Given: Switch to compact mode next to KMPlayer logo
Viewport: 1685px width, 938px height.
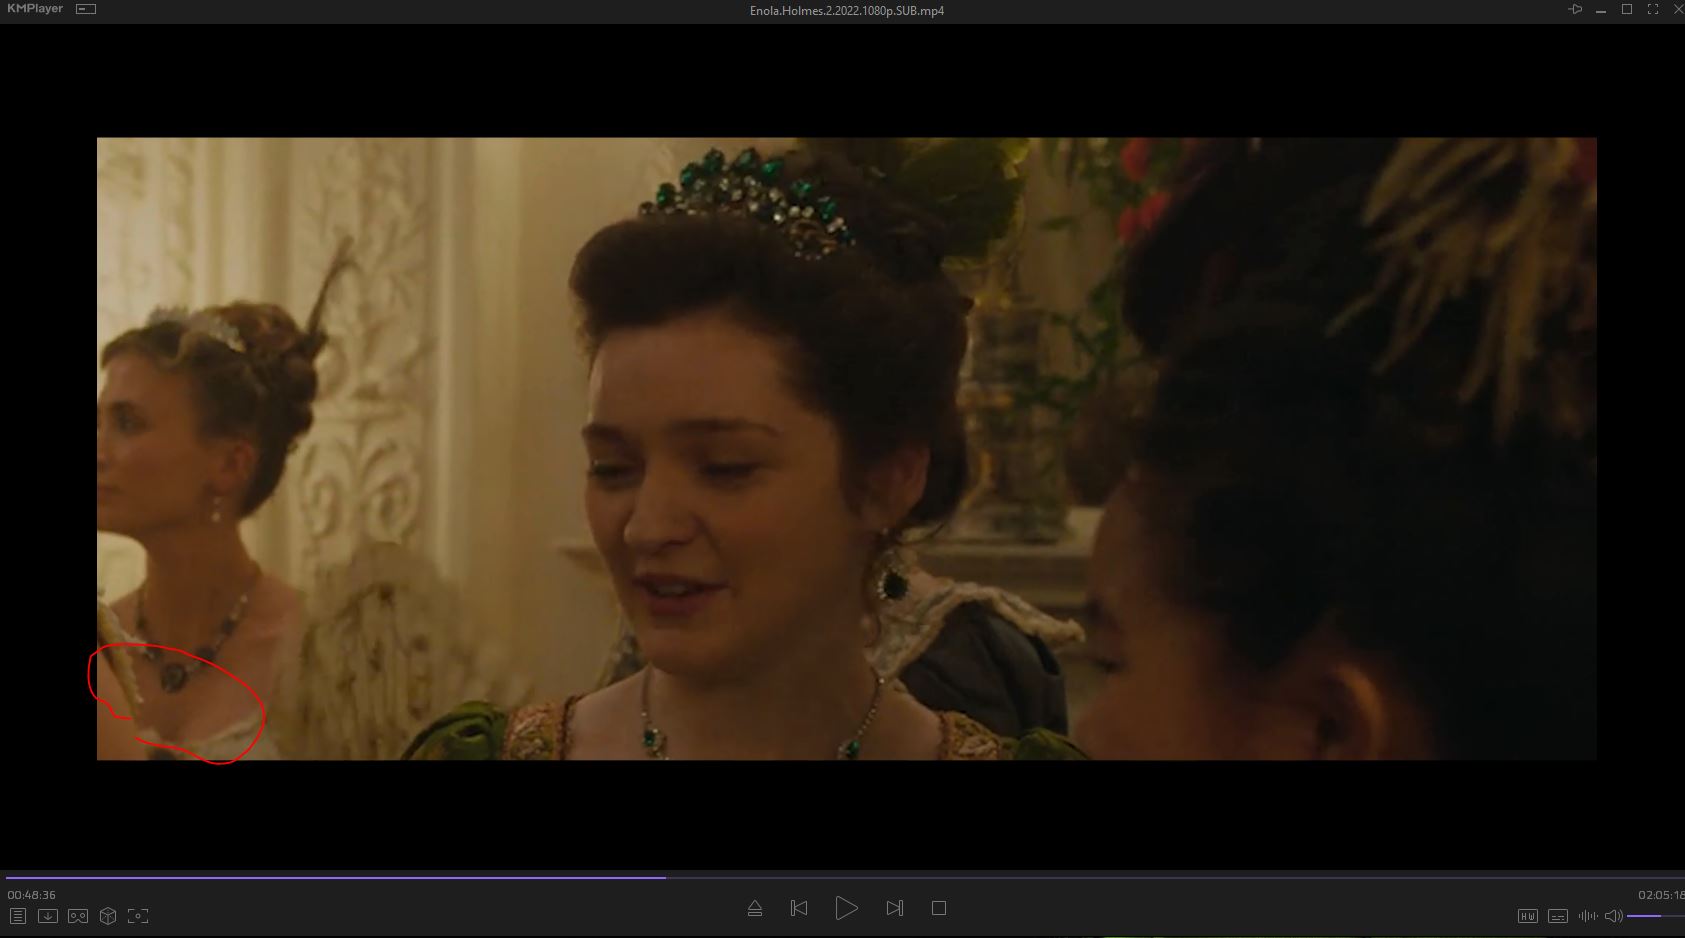Looking at the screenshot, I should pyautogui.click(x=87, y=9).
